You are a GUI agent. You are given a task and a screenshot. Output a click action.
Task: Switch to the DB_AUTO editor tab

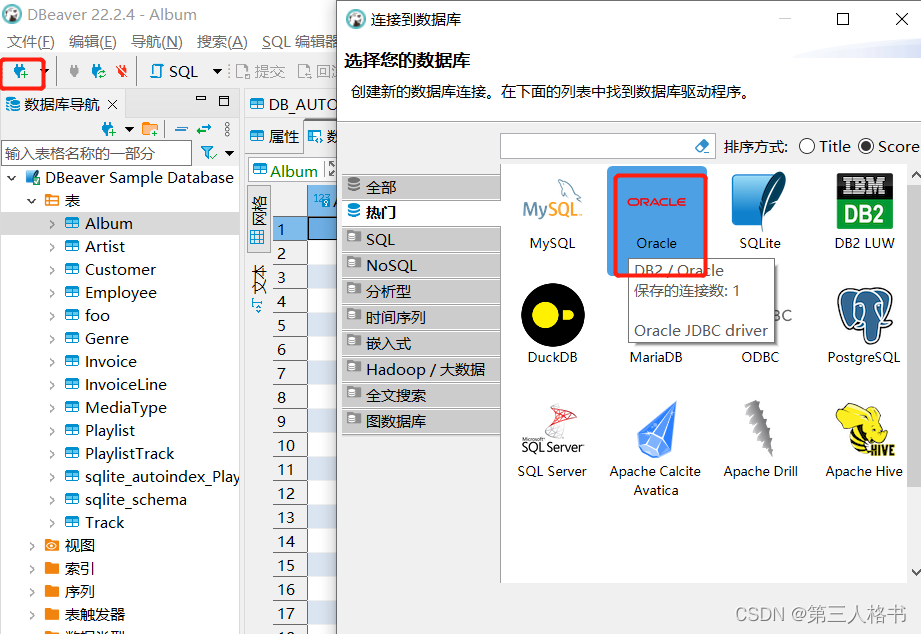[x=292, y=105]
